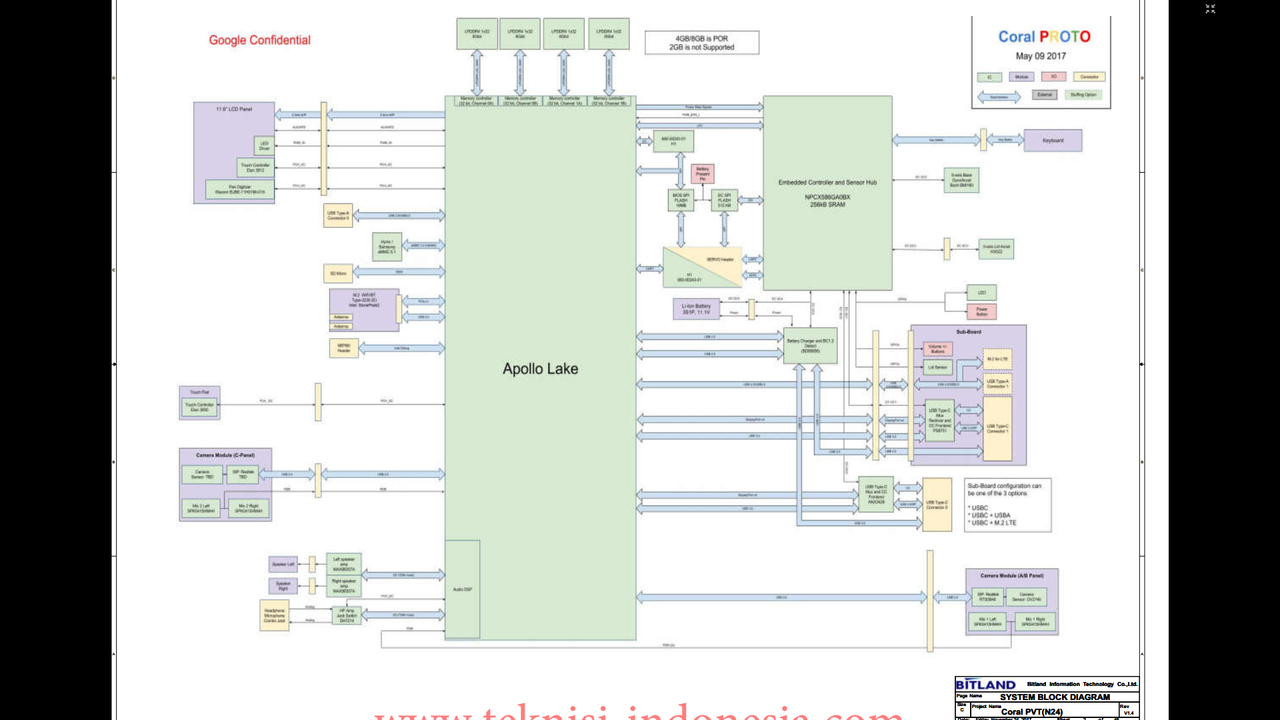Click the SD Micro block
1280x720 pixels.
[x=338, y=273]
